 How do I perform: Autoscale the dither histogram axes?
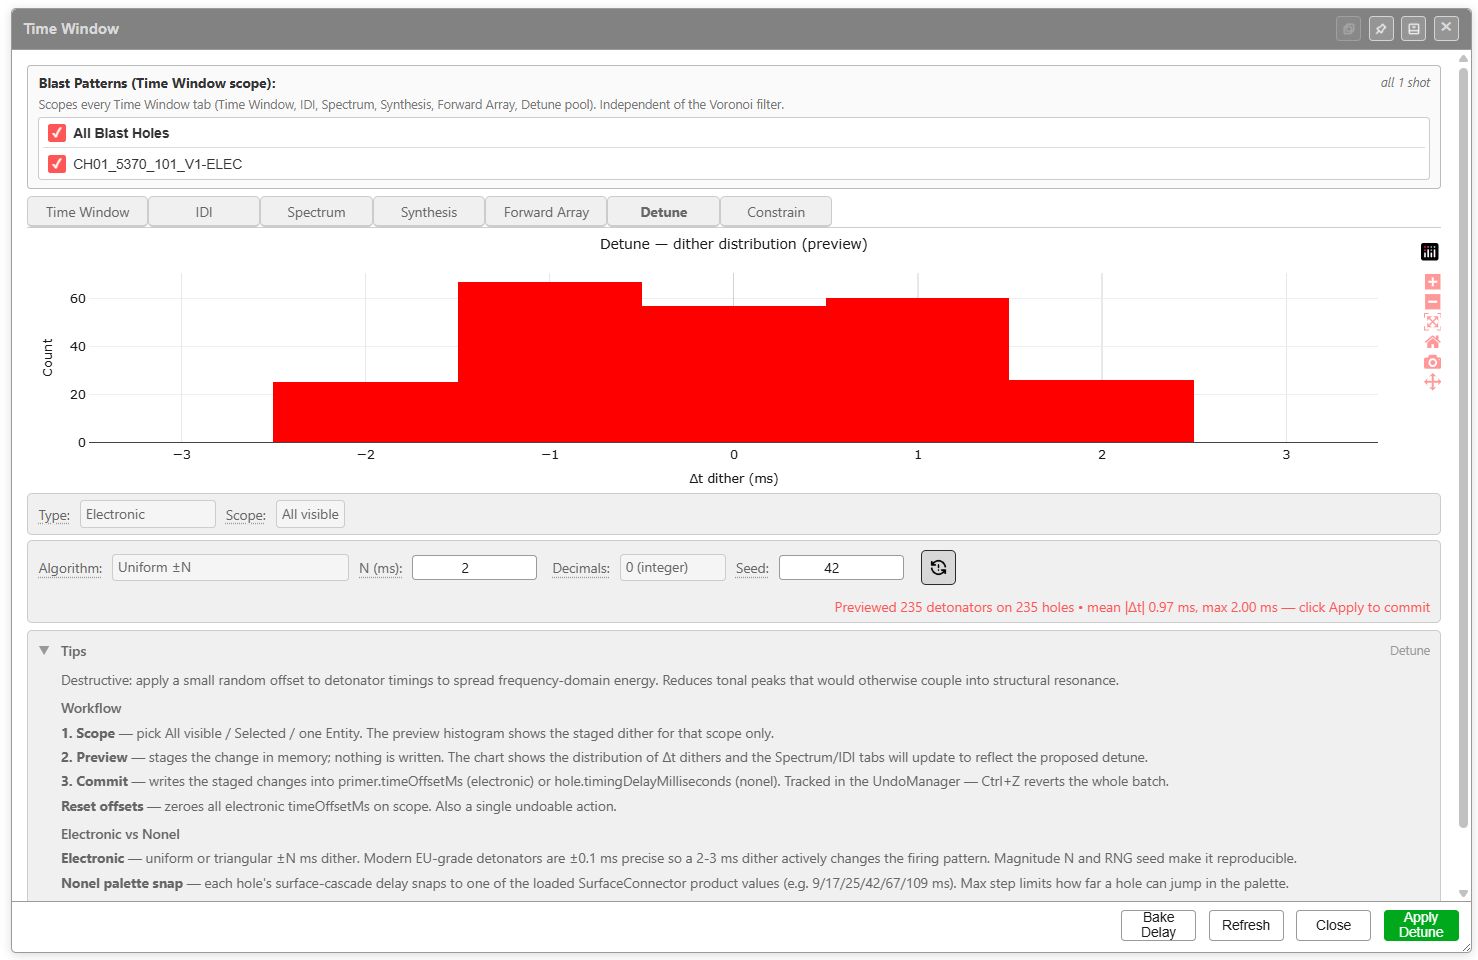[x=1432, y=322]
